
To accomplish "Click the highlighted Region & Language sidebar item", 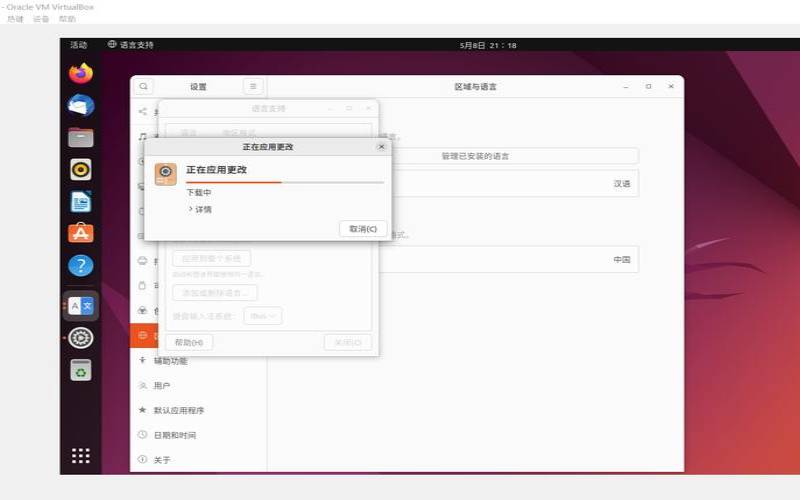I will (144, 335).
